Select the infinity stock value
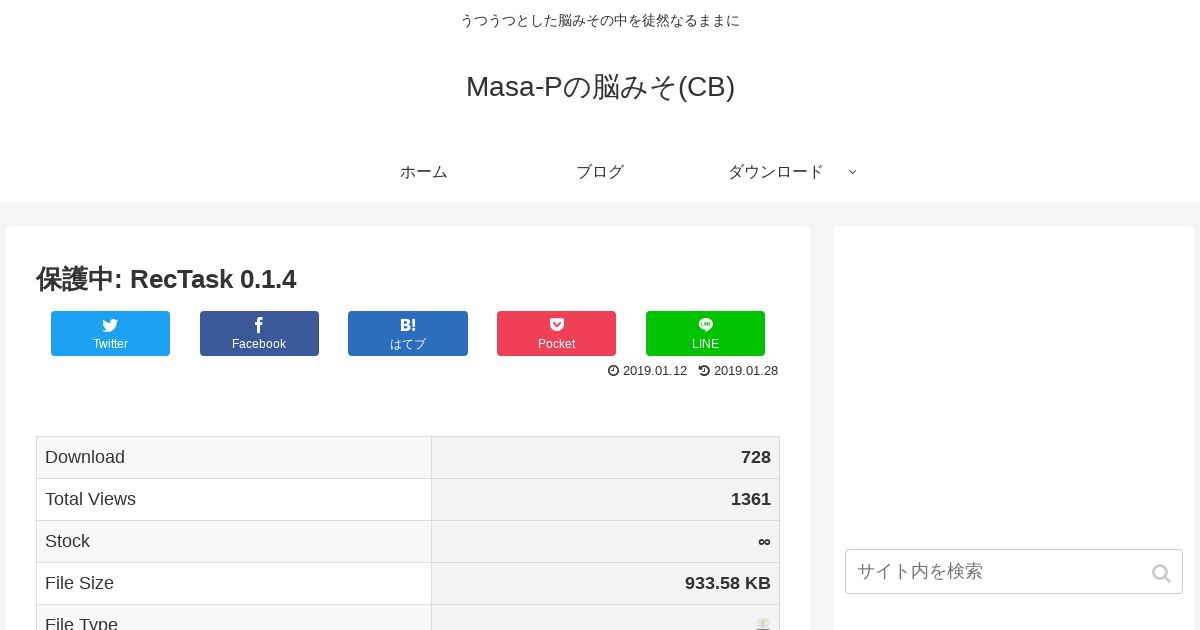This screenshot has height=630, width=1200. [764, 541]
